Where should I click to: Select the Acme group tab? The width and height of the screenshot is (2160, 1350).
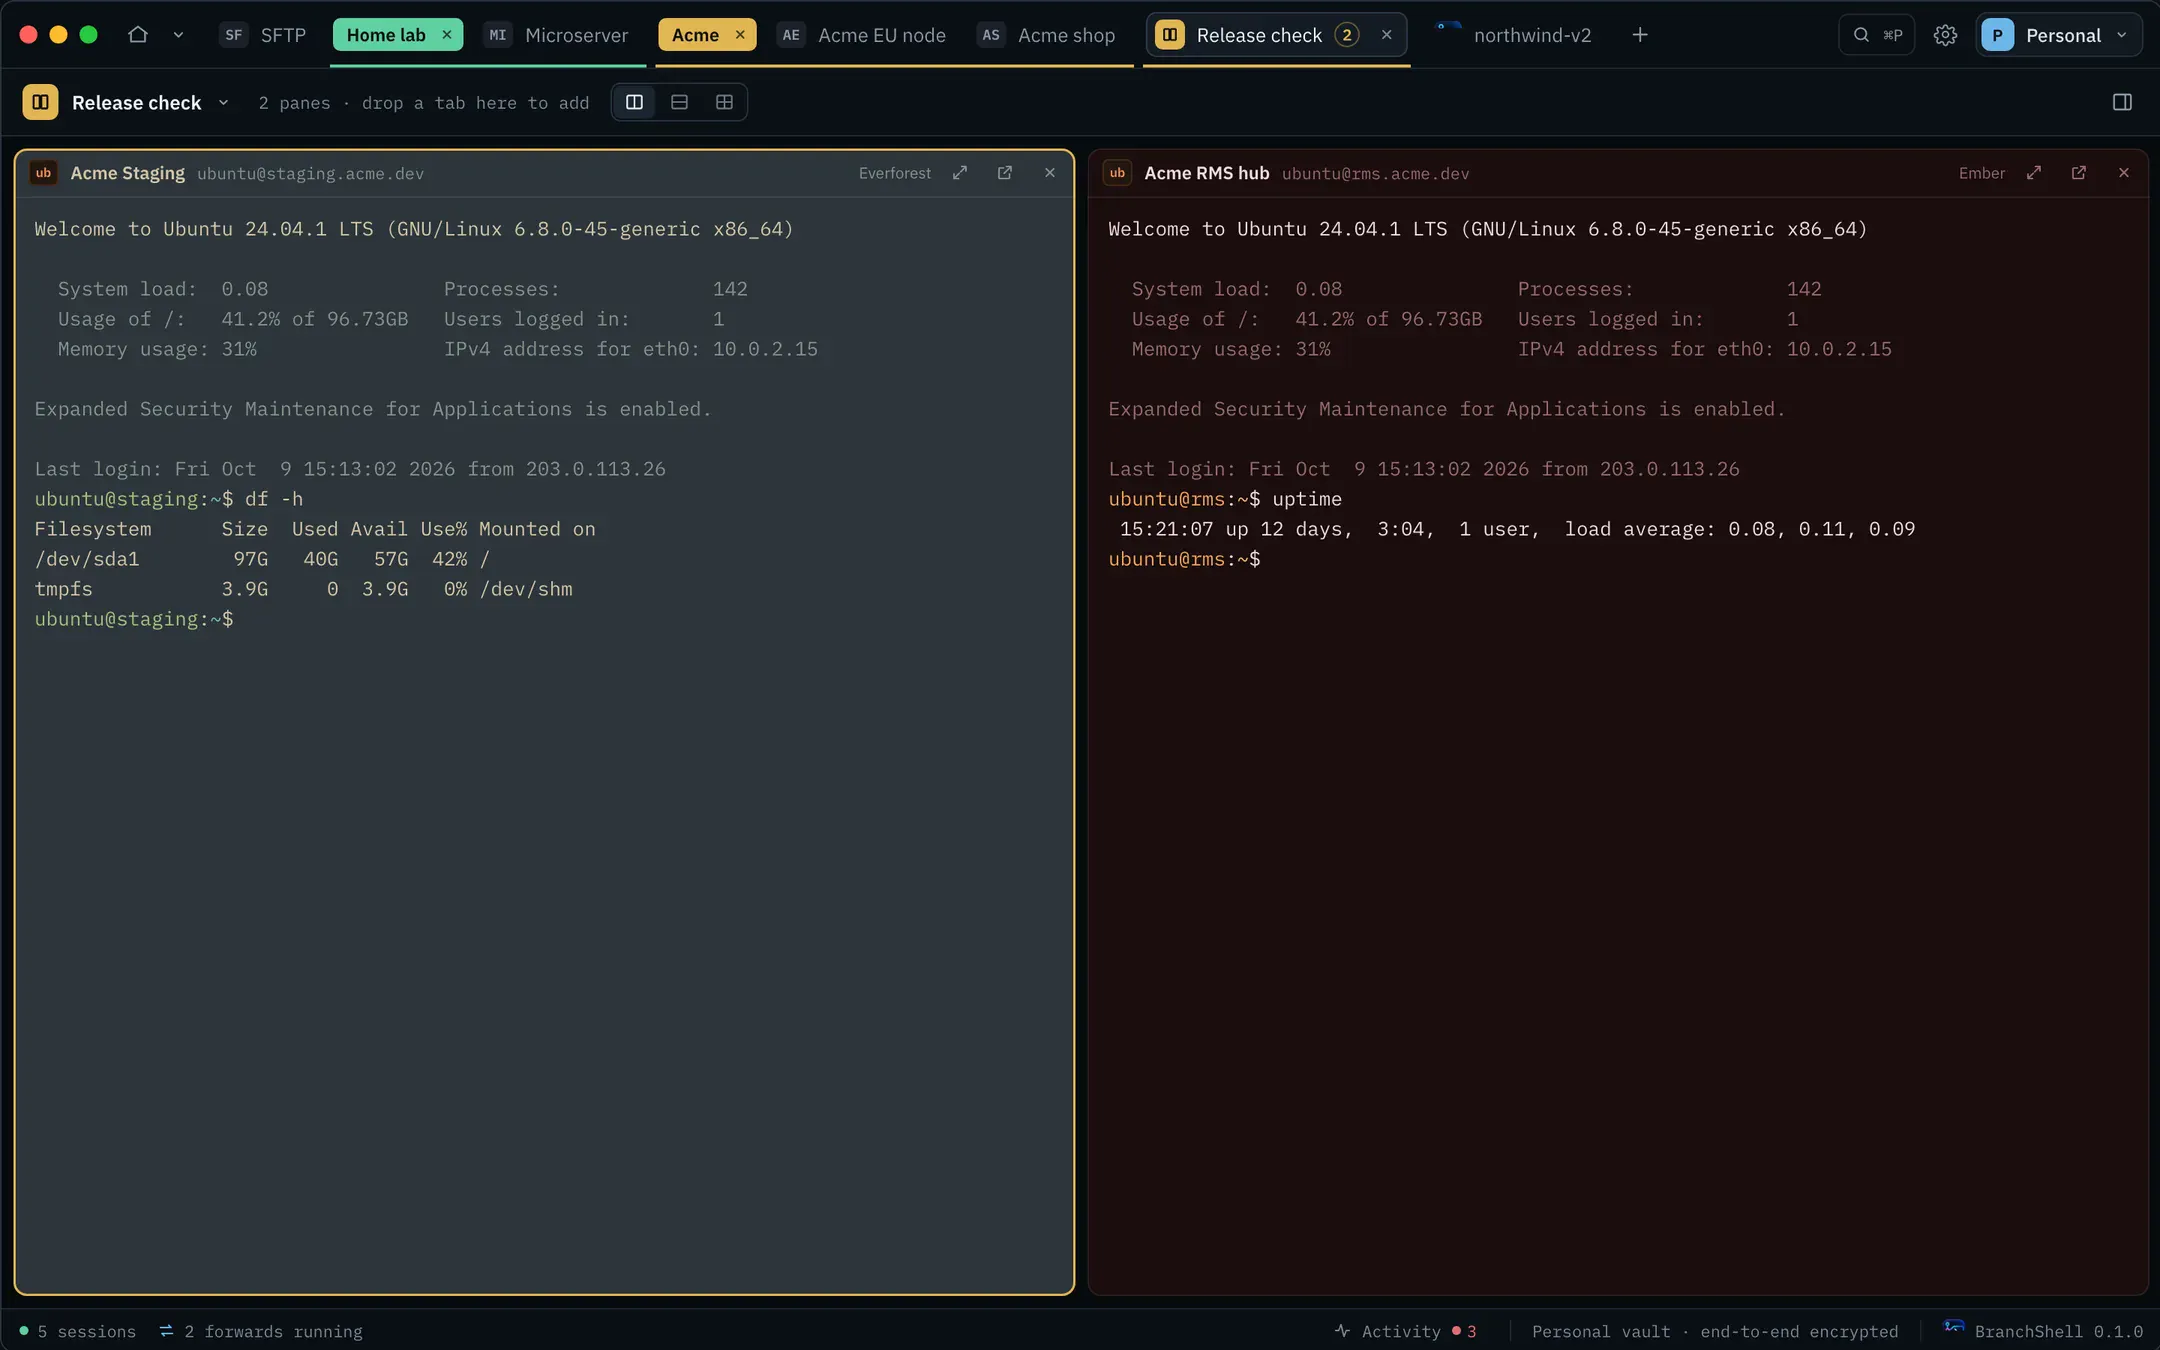[695, 35]
